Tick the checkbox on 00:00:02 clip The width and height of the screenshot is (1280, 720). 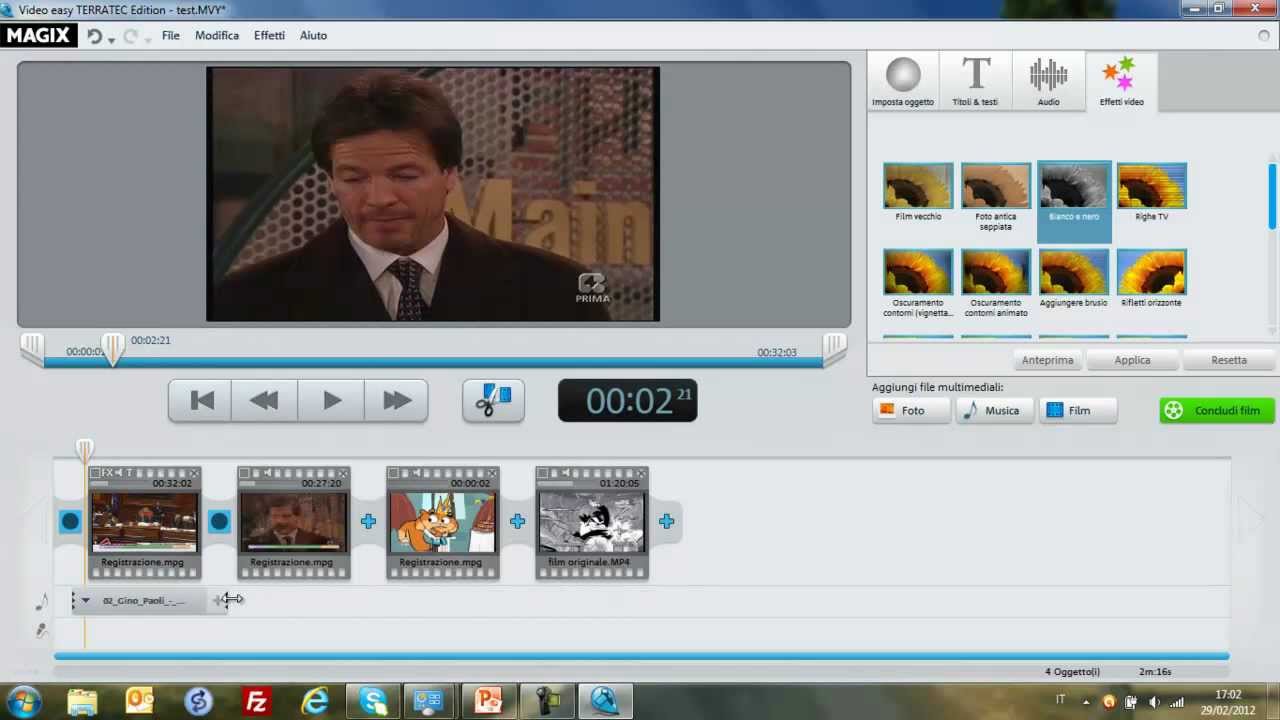393,473
